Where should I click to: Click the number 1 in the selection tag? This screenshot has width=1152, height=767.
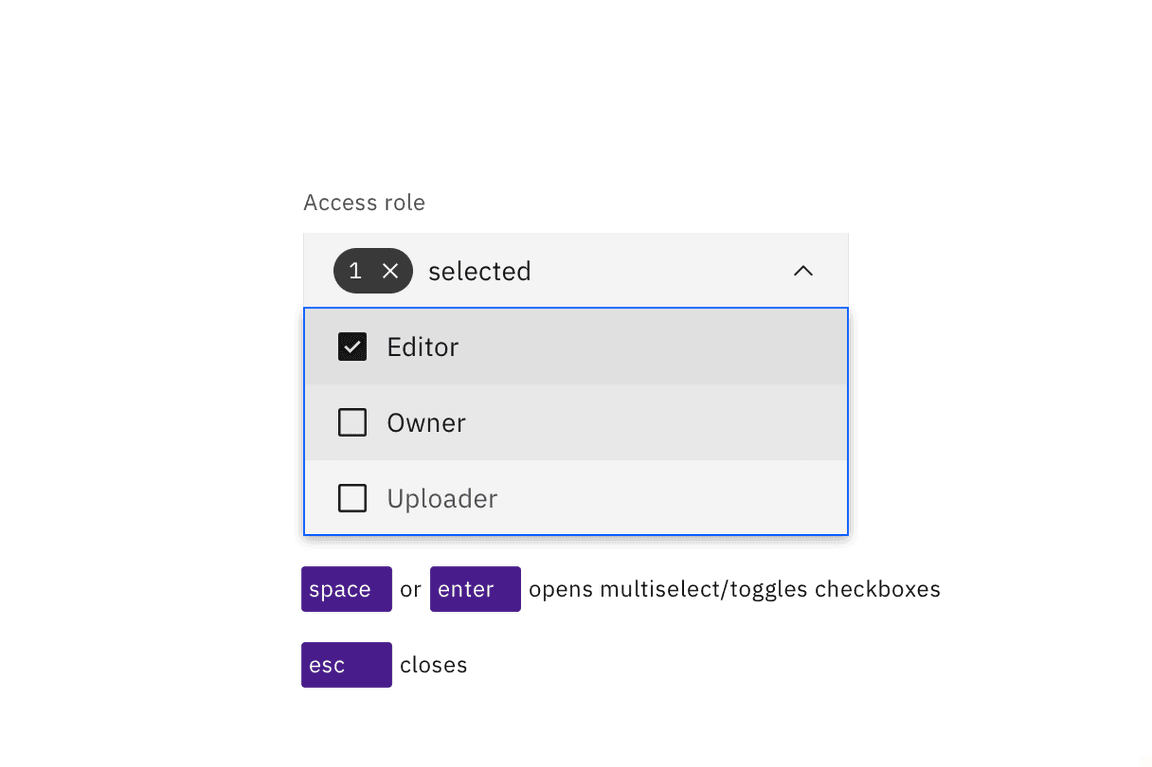(x=355, y=271)
